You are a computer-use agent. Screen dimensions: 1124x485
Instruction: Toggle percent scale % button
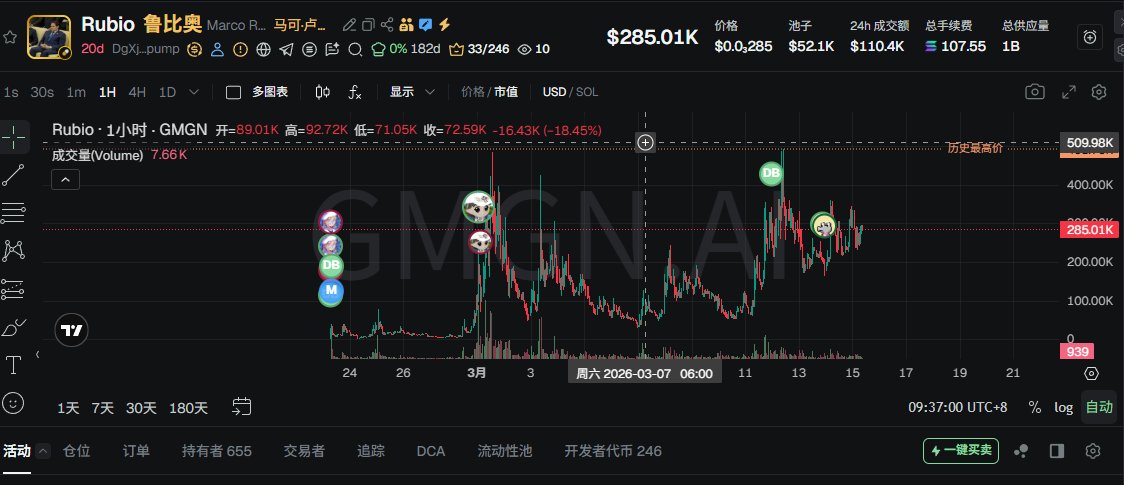click(1034, 407)
